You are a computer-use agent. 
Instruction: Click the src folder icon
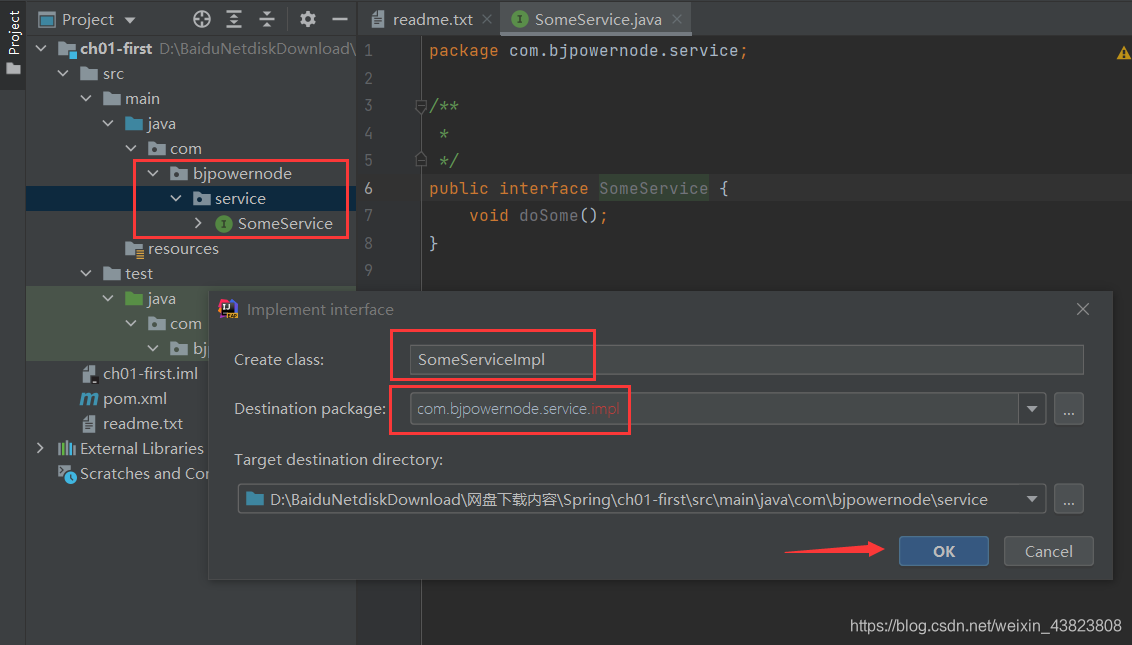click(89, 74)
